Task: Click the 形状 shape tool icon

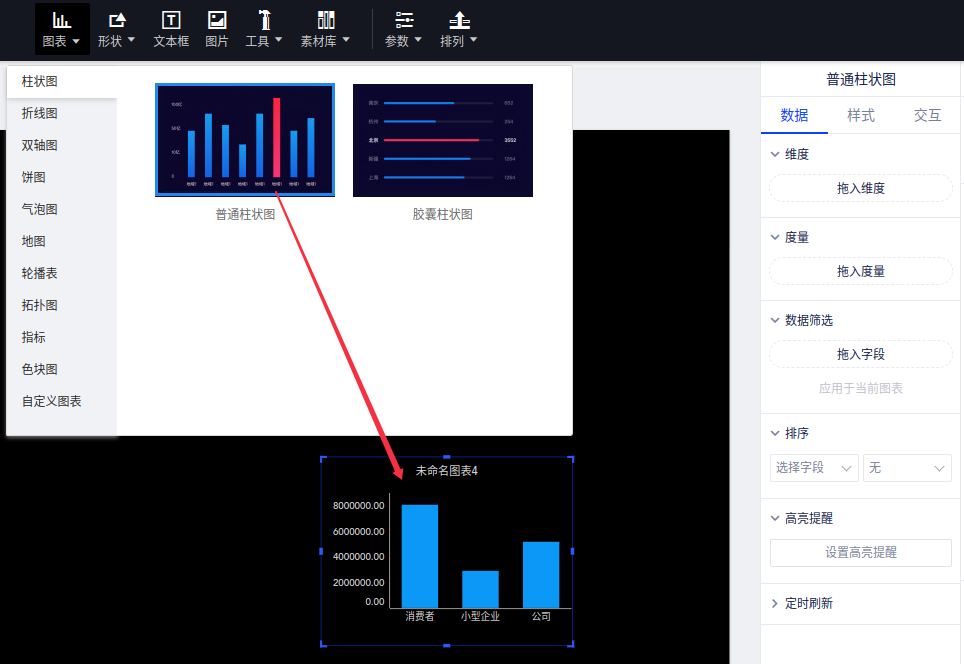Action: (x=116, y=20)
